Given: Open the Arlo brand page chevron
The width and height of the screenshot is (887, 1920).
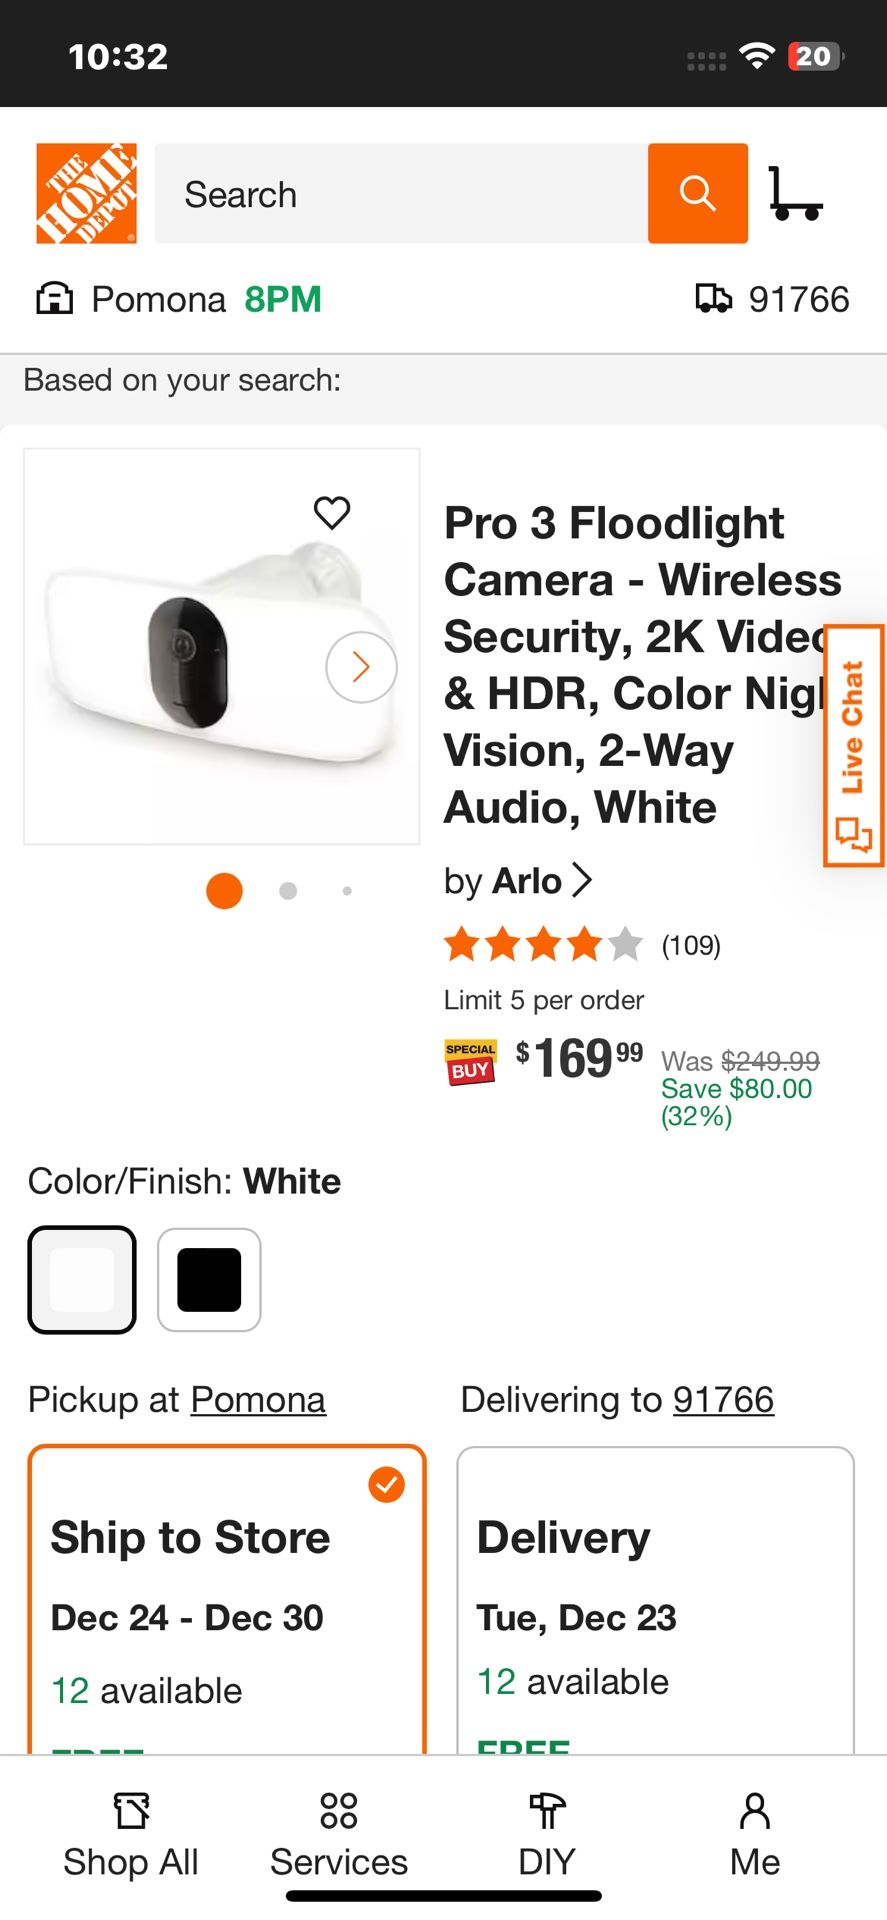Looking at the screenshot, I should 581,881.
